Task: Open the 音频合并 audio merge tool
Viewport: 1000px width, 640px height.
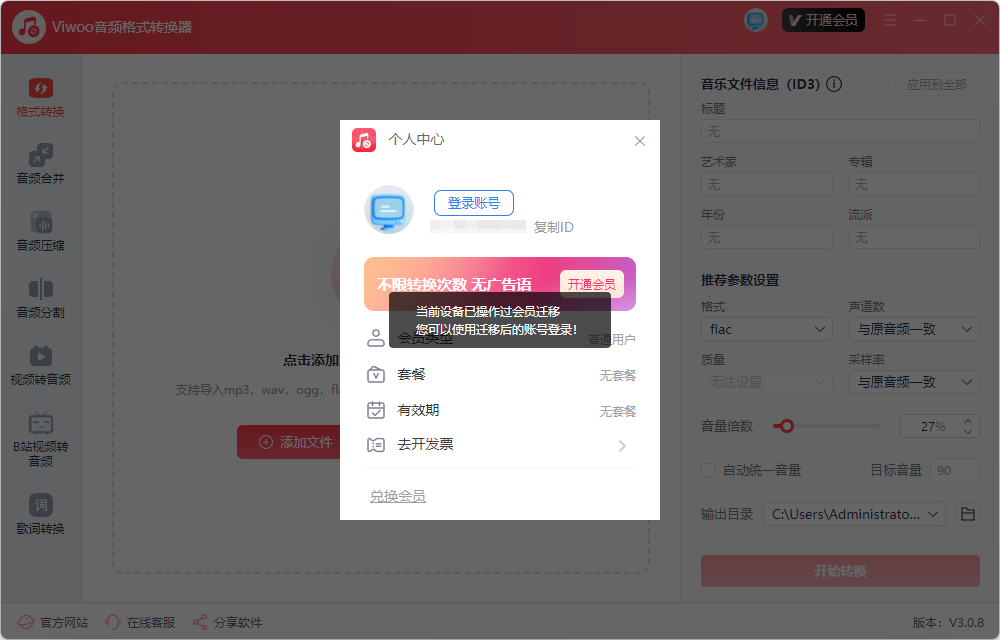Action: (39, 164)
